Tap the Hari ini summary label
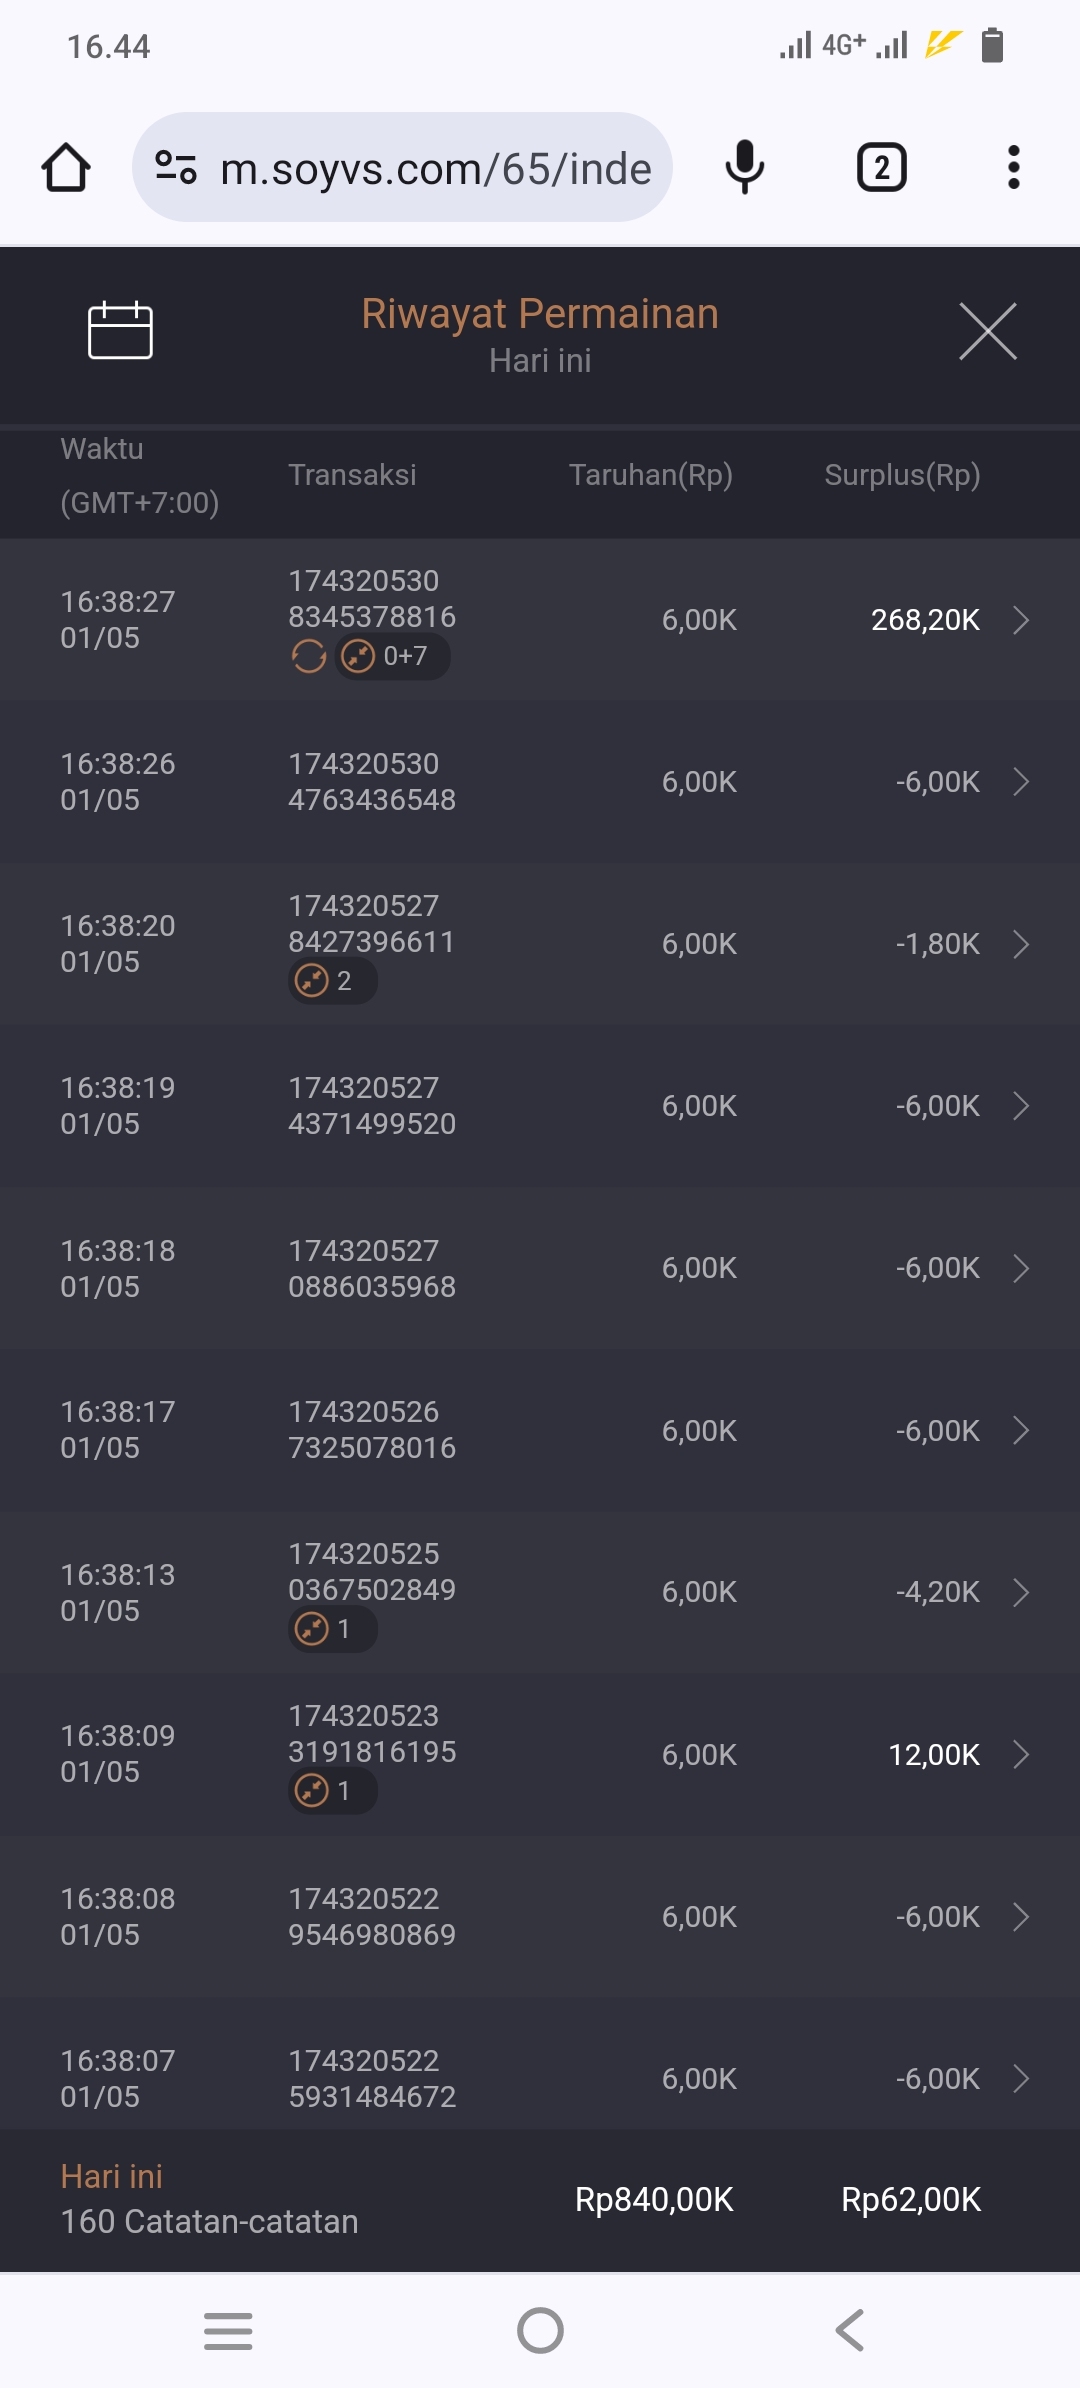This screenshot has height=2388, width=1080. click(111, 2176)
